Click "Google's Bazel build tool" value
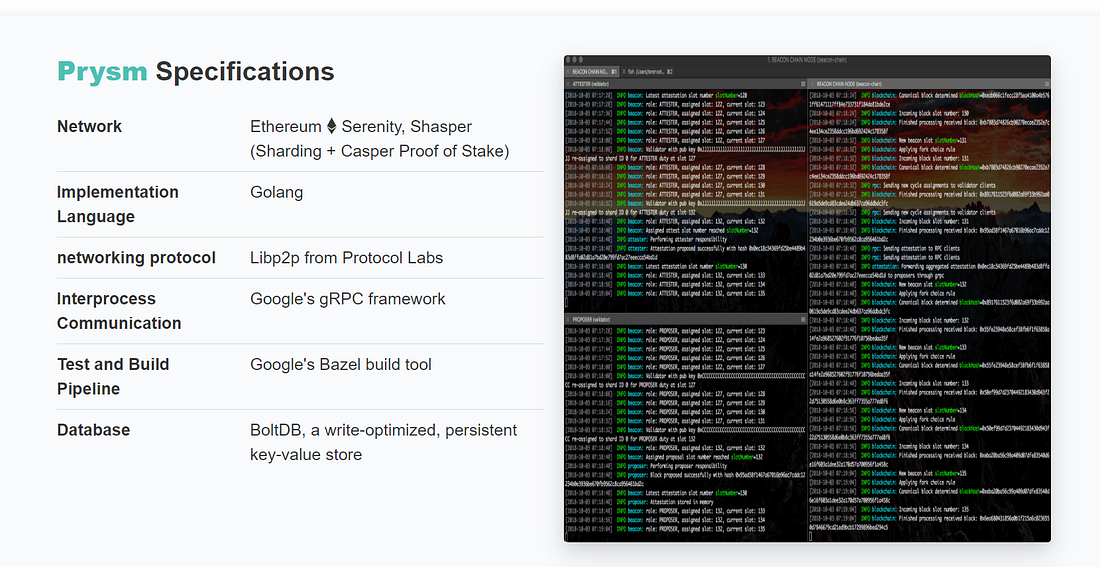 [x=341, y=364]
